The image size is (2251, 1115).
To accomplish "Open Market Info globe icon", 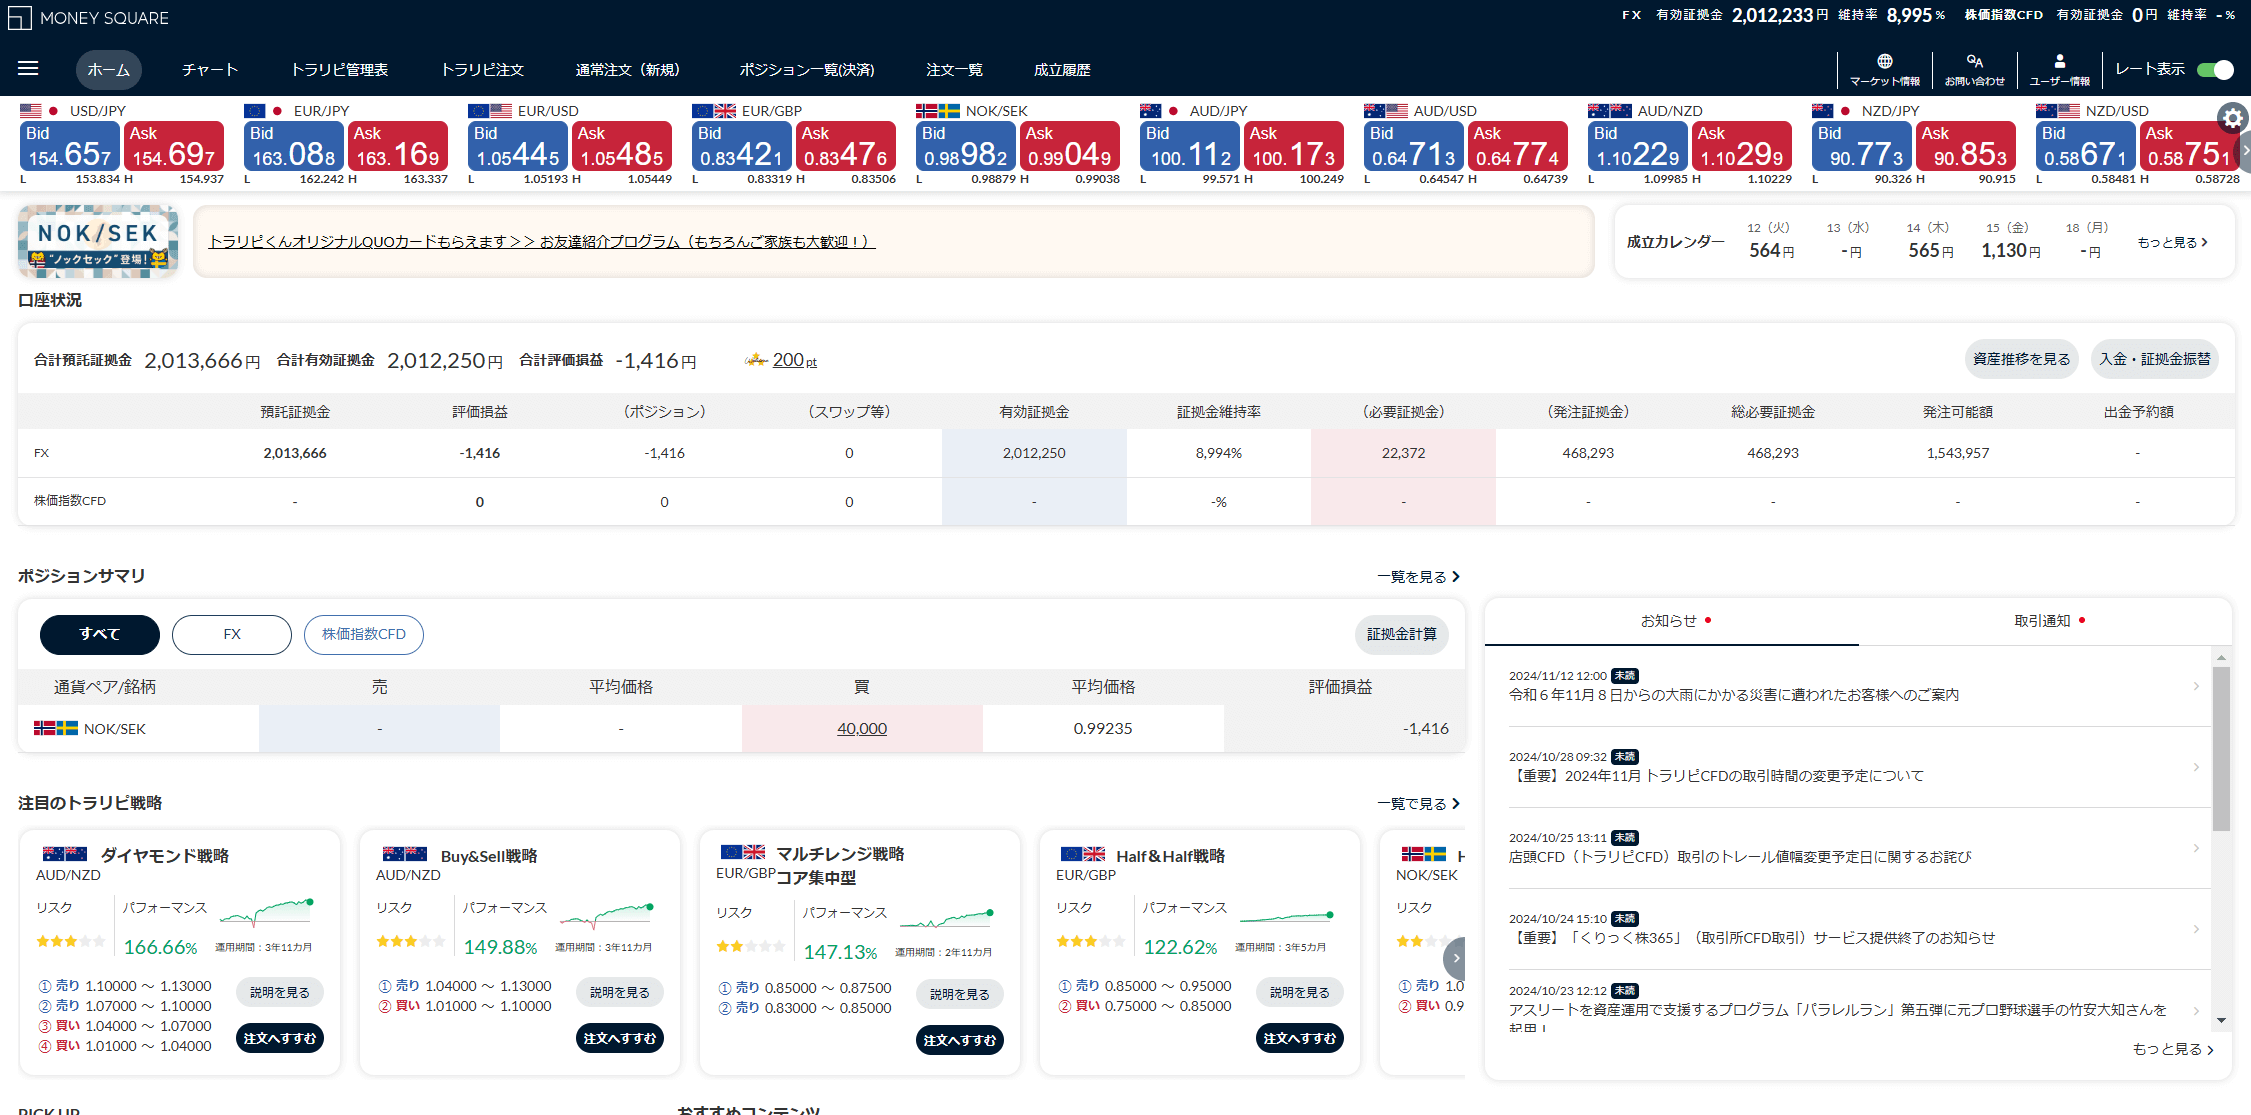I will 1884,61.
